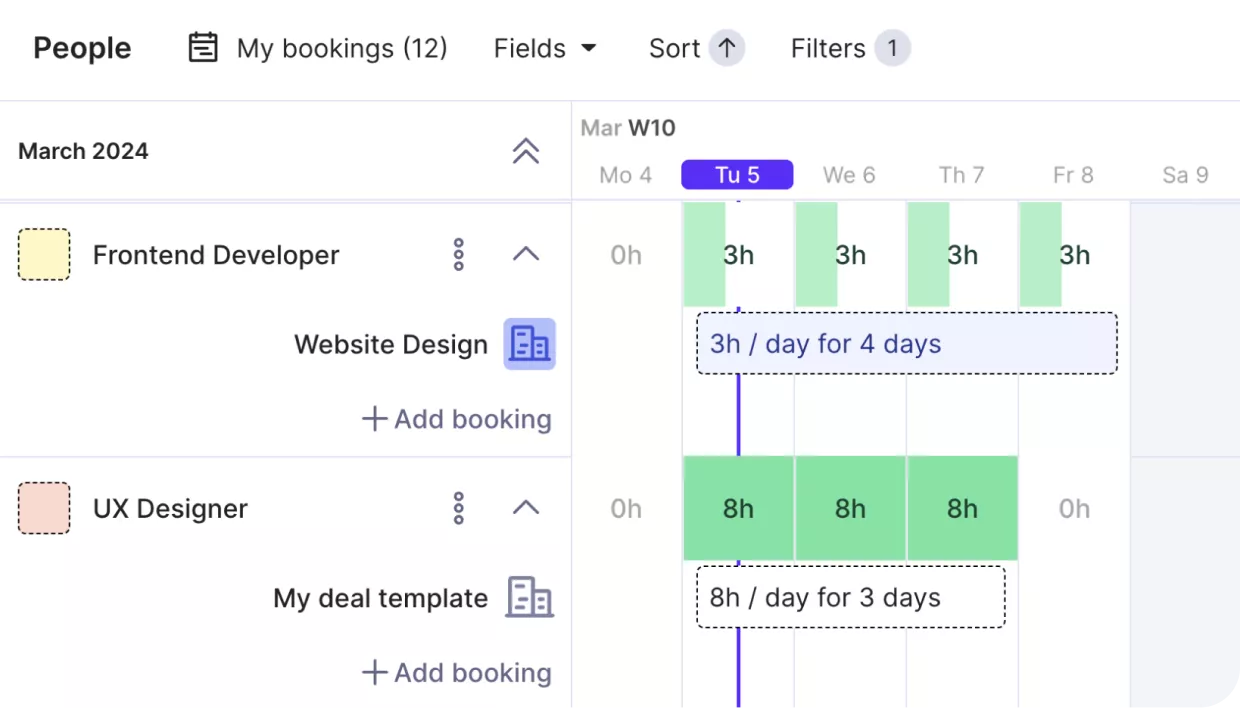The height and width of the screenshot is (708, 1240).
Task: Click Frontend Developer 0h cell on Monday
Action: [626, 255]
